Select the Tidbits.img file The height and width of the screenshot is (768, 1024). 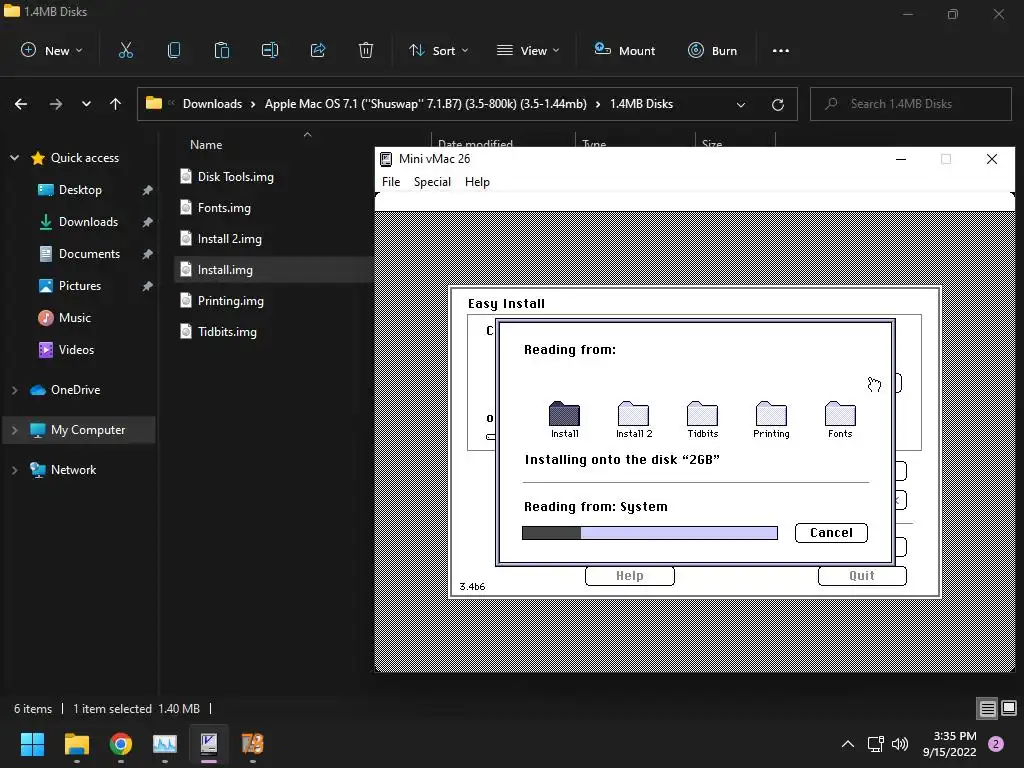227,332
